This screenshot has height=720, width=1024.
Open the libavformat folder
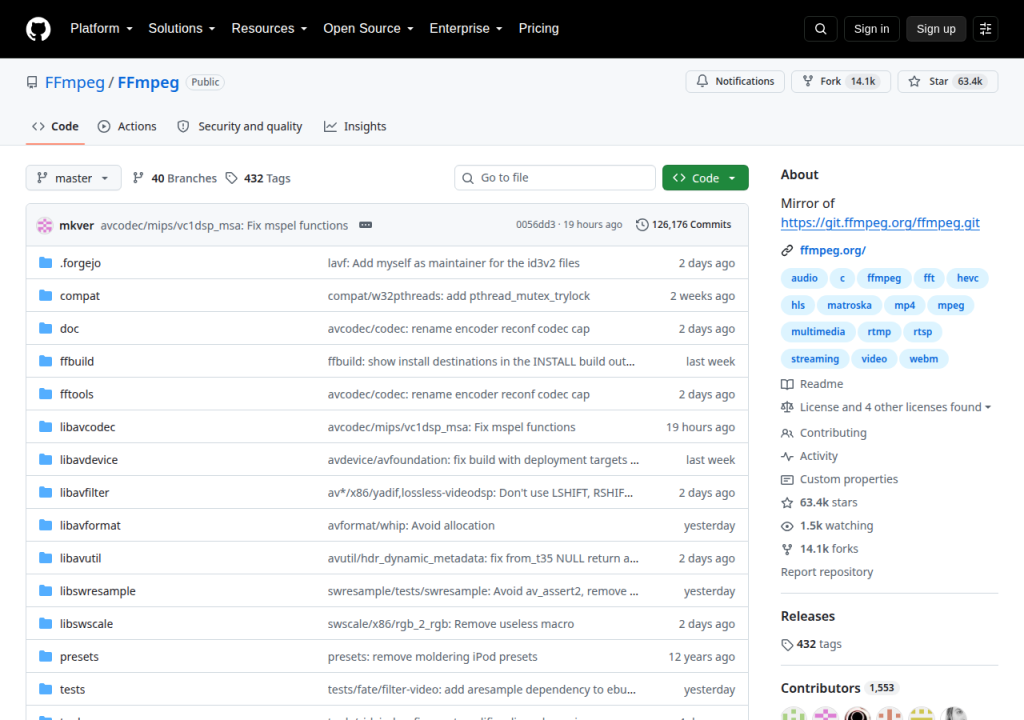click(90, 525)
